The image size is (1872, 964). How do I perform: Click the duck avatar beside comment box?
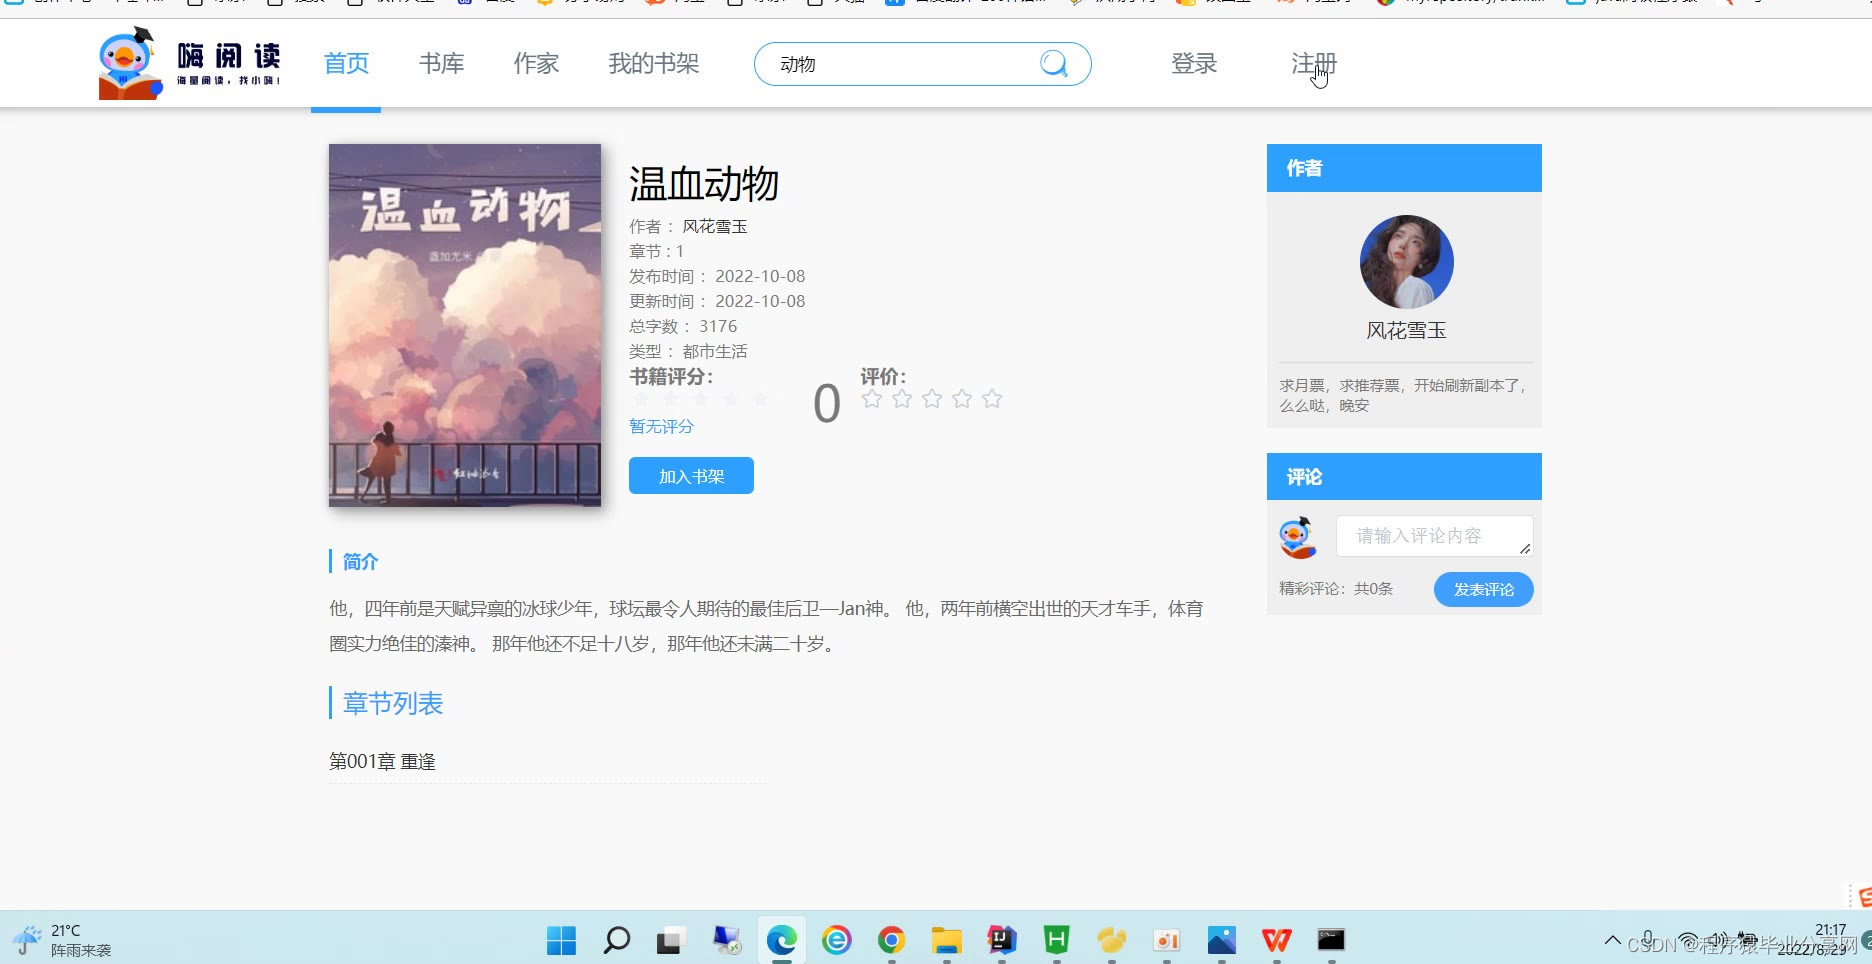(x=1299, y=536)
